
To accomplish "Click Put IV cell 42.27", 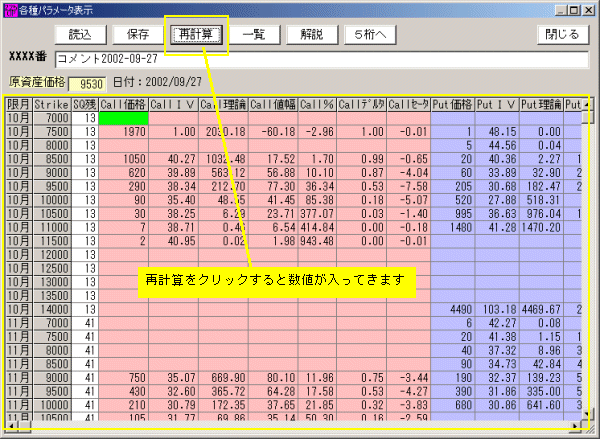I will click(497, 323).
